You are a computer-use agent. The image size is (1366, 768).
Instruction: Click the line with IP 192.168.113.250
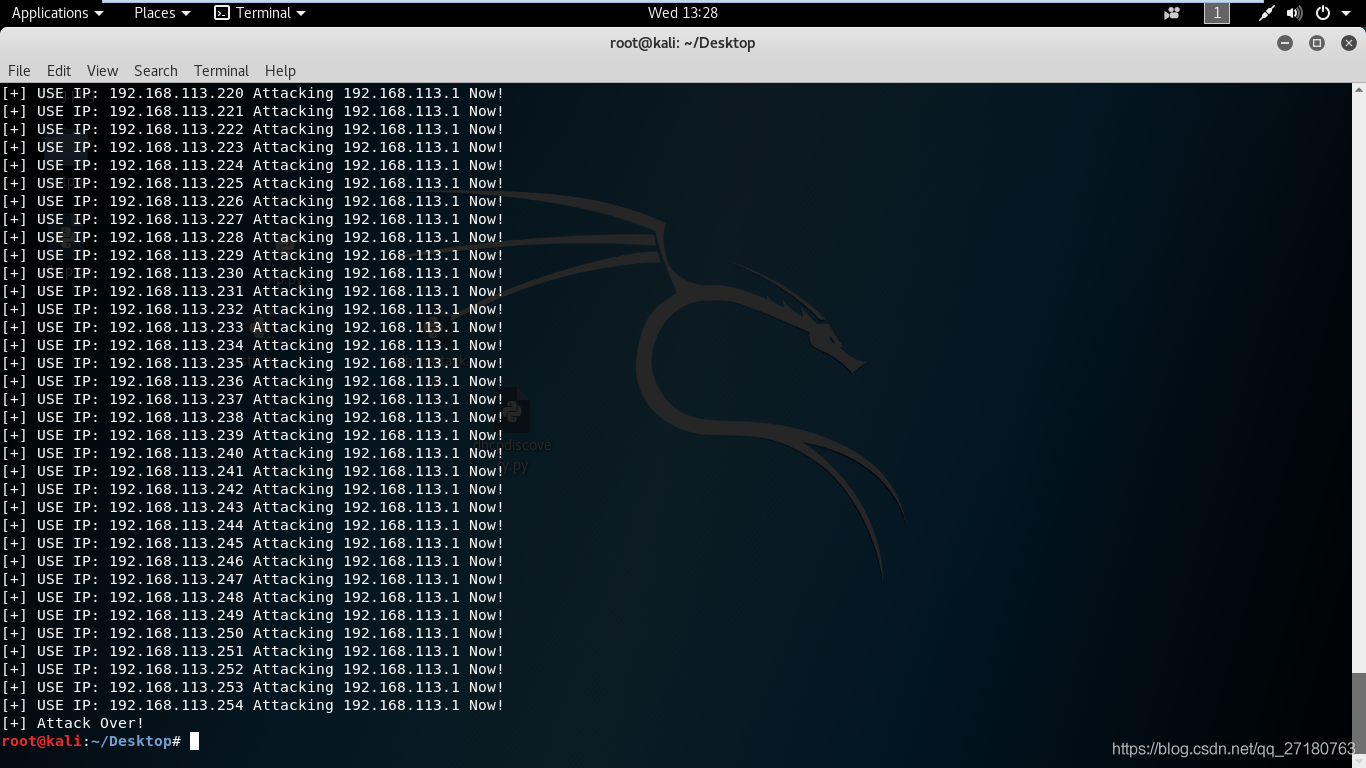(253, 633)
